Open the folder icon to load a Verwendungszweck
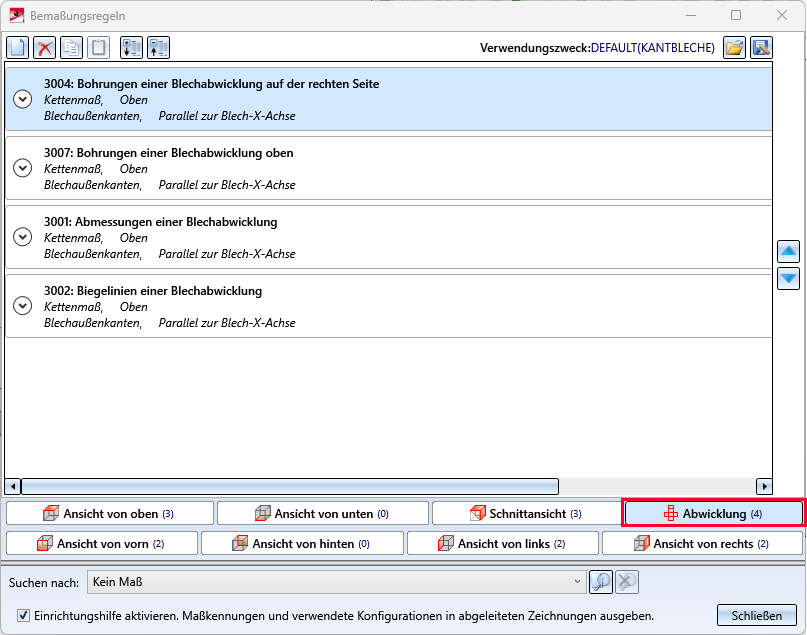 735,47
